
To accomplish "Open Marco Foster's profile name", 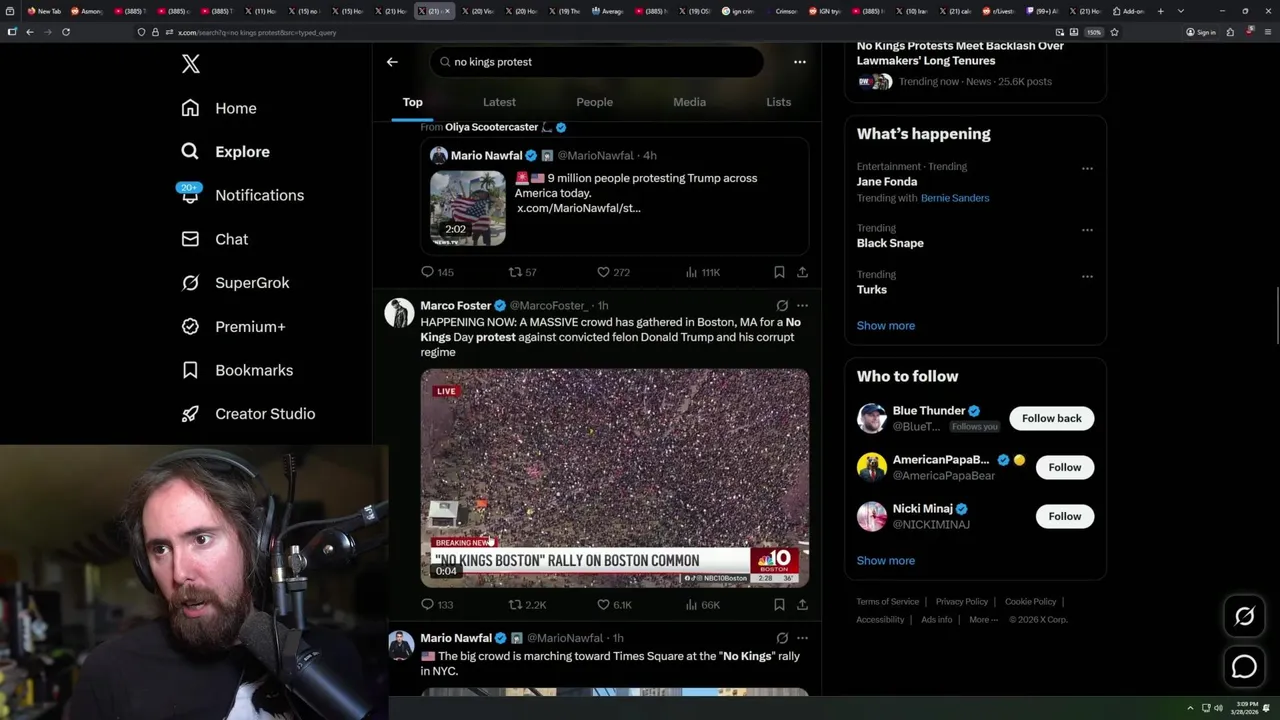I will click(456, 306).
